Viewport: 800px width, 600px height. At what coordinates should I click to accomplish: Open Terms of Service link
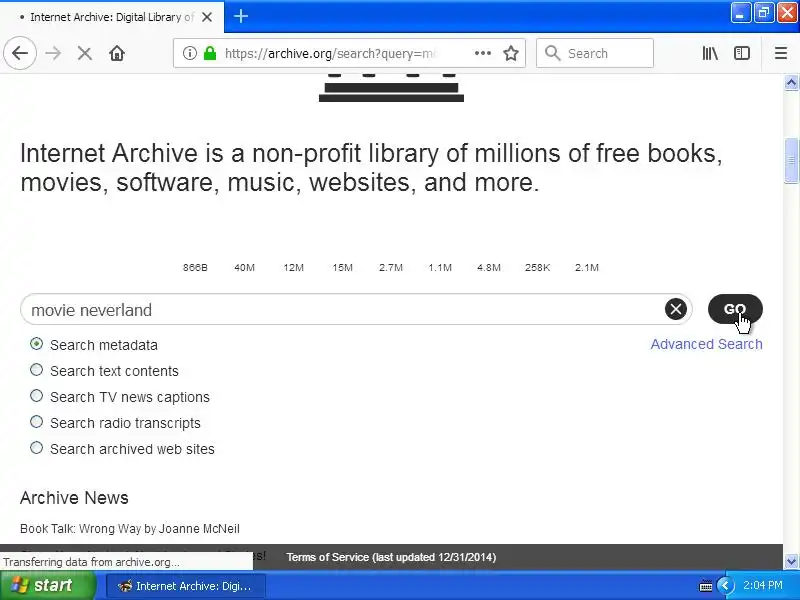pos(391,557)
